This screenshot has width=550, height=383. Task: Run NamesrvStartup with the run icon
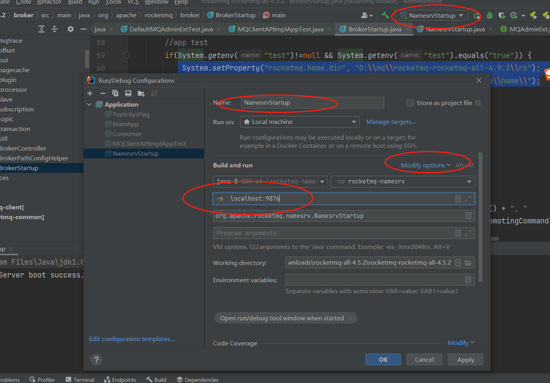(x=477, y=15)
